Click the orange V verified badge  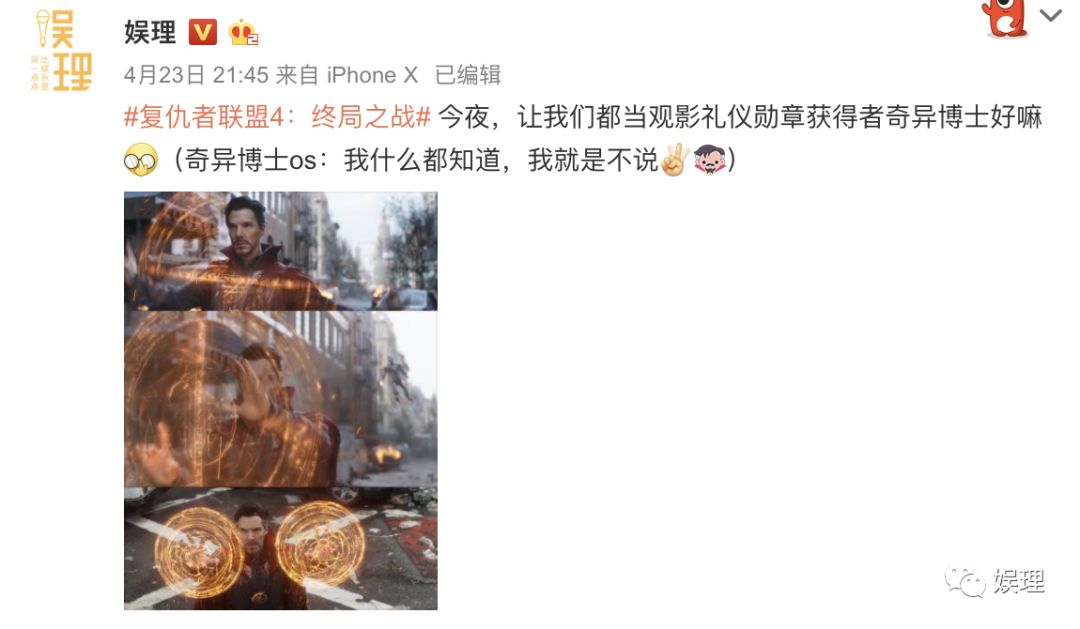pos(202,32)
